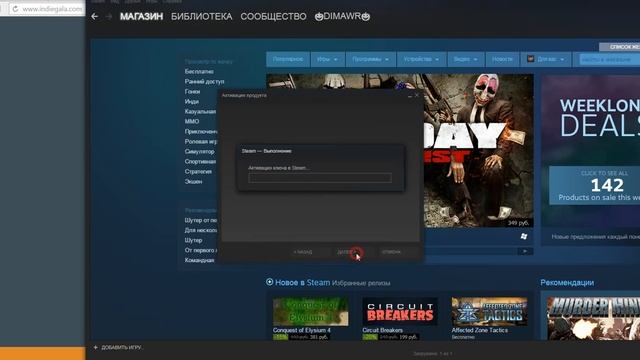The image size is (640, 360).
Task: Open the Conquest of Elysium 4 thumbnail
Action: tap(311, 311)
